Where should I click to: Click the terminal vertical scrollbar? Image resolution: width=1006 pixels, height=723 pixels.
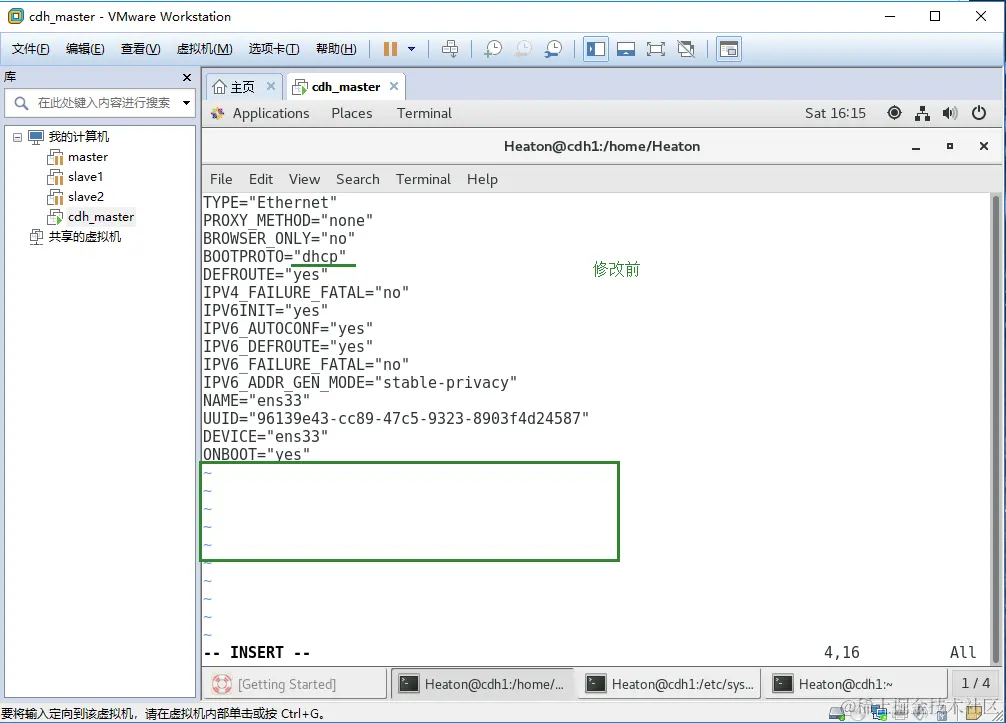coord(996,429)
